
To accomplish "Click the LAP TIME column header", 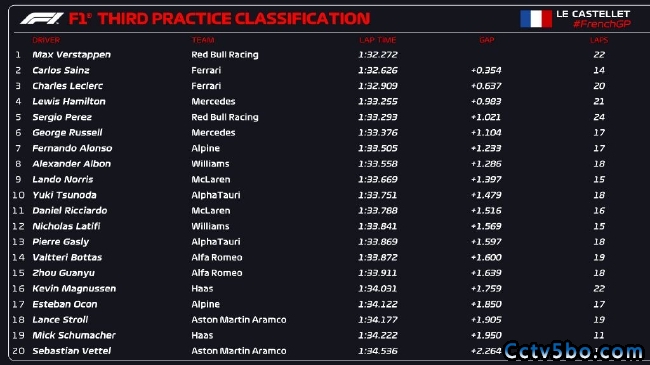I will pos(378,40).
